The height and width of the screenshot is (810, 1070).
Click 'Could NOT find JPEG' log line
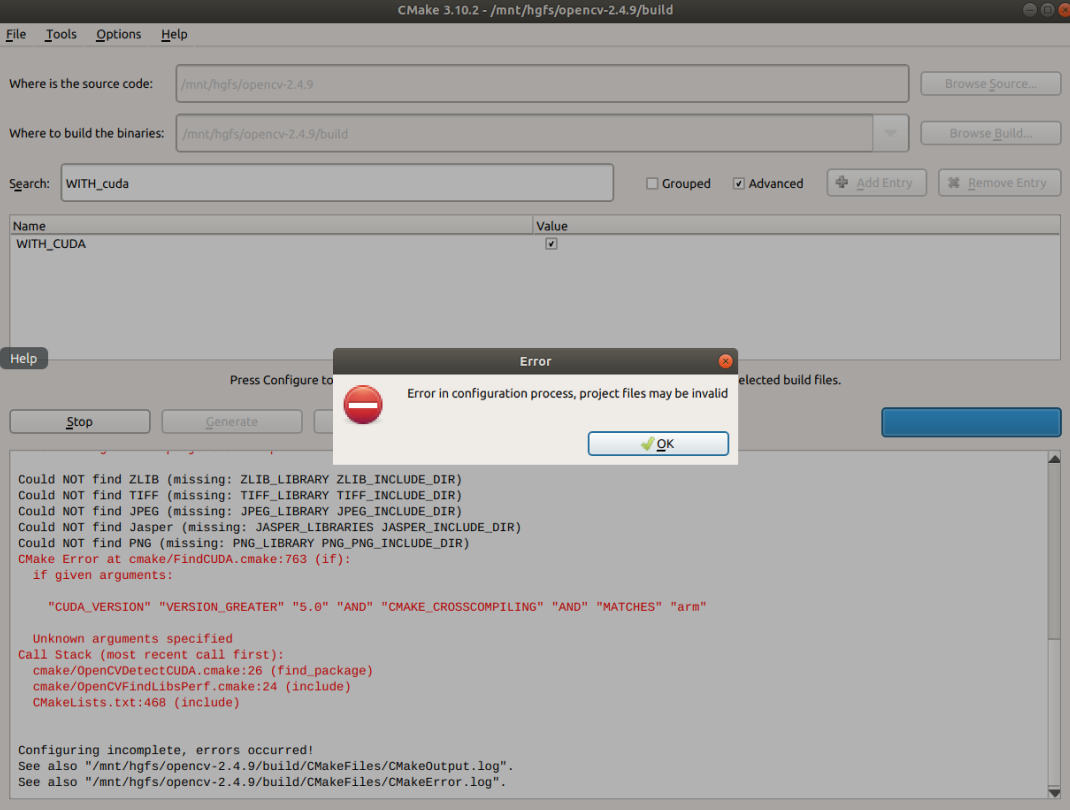(240, 511)
